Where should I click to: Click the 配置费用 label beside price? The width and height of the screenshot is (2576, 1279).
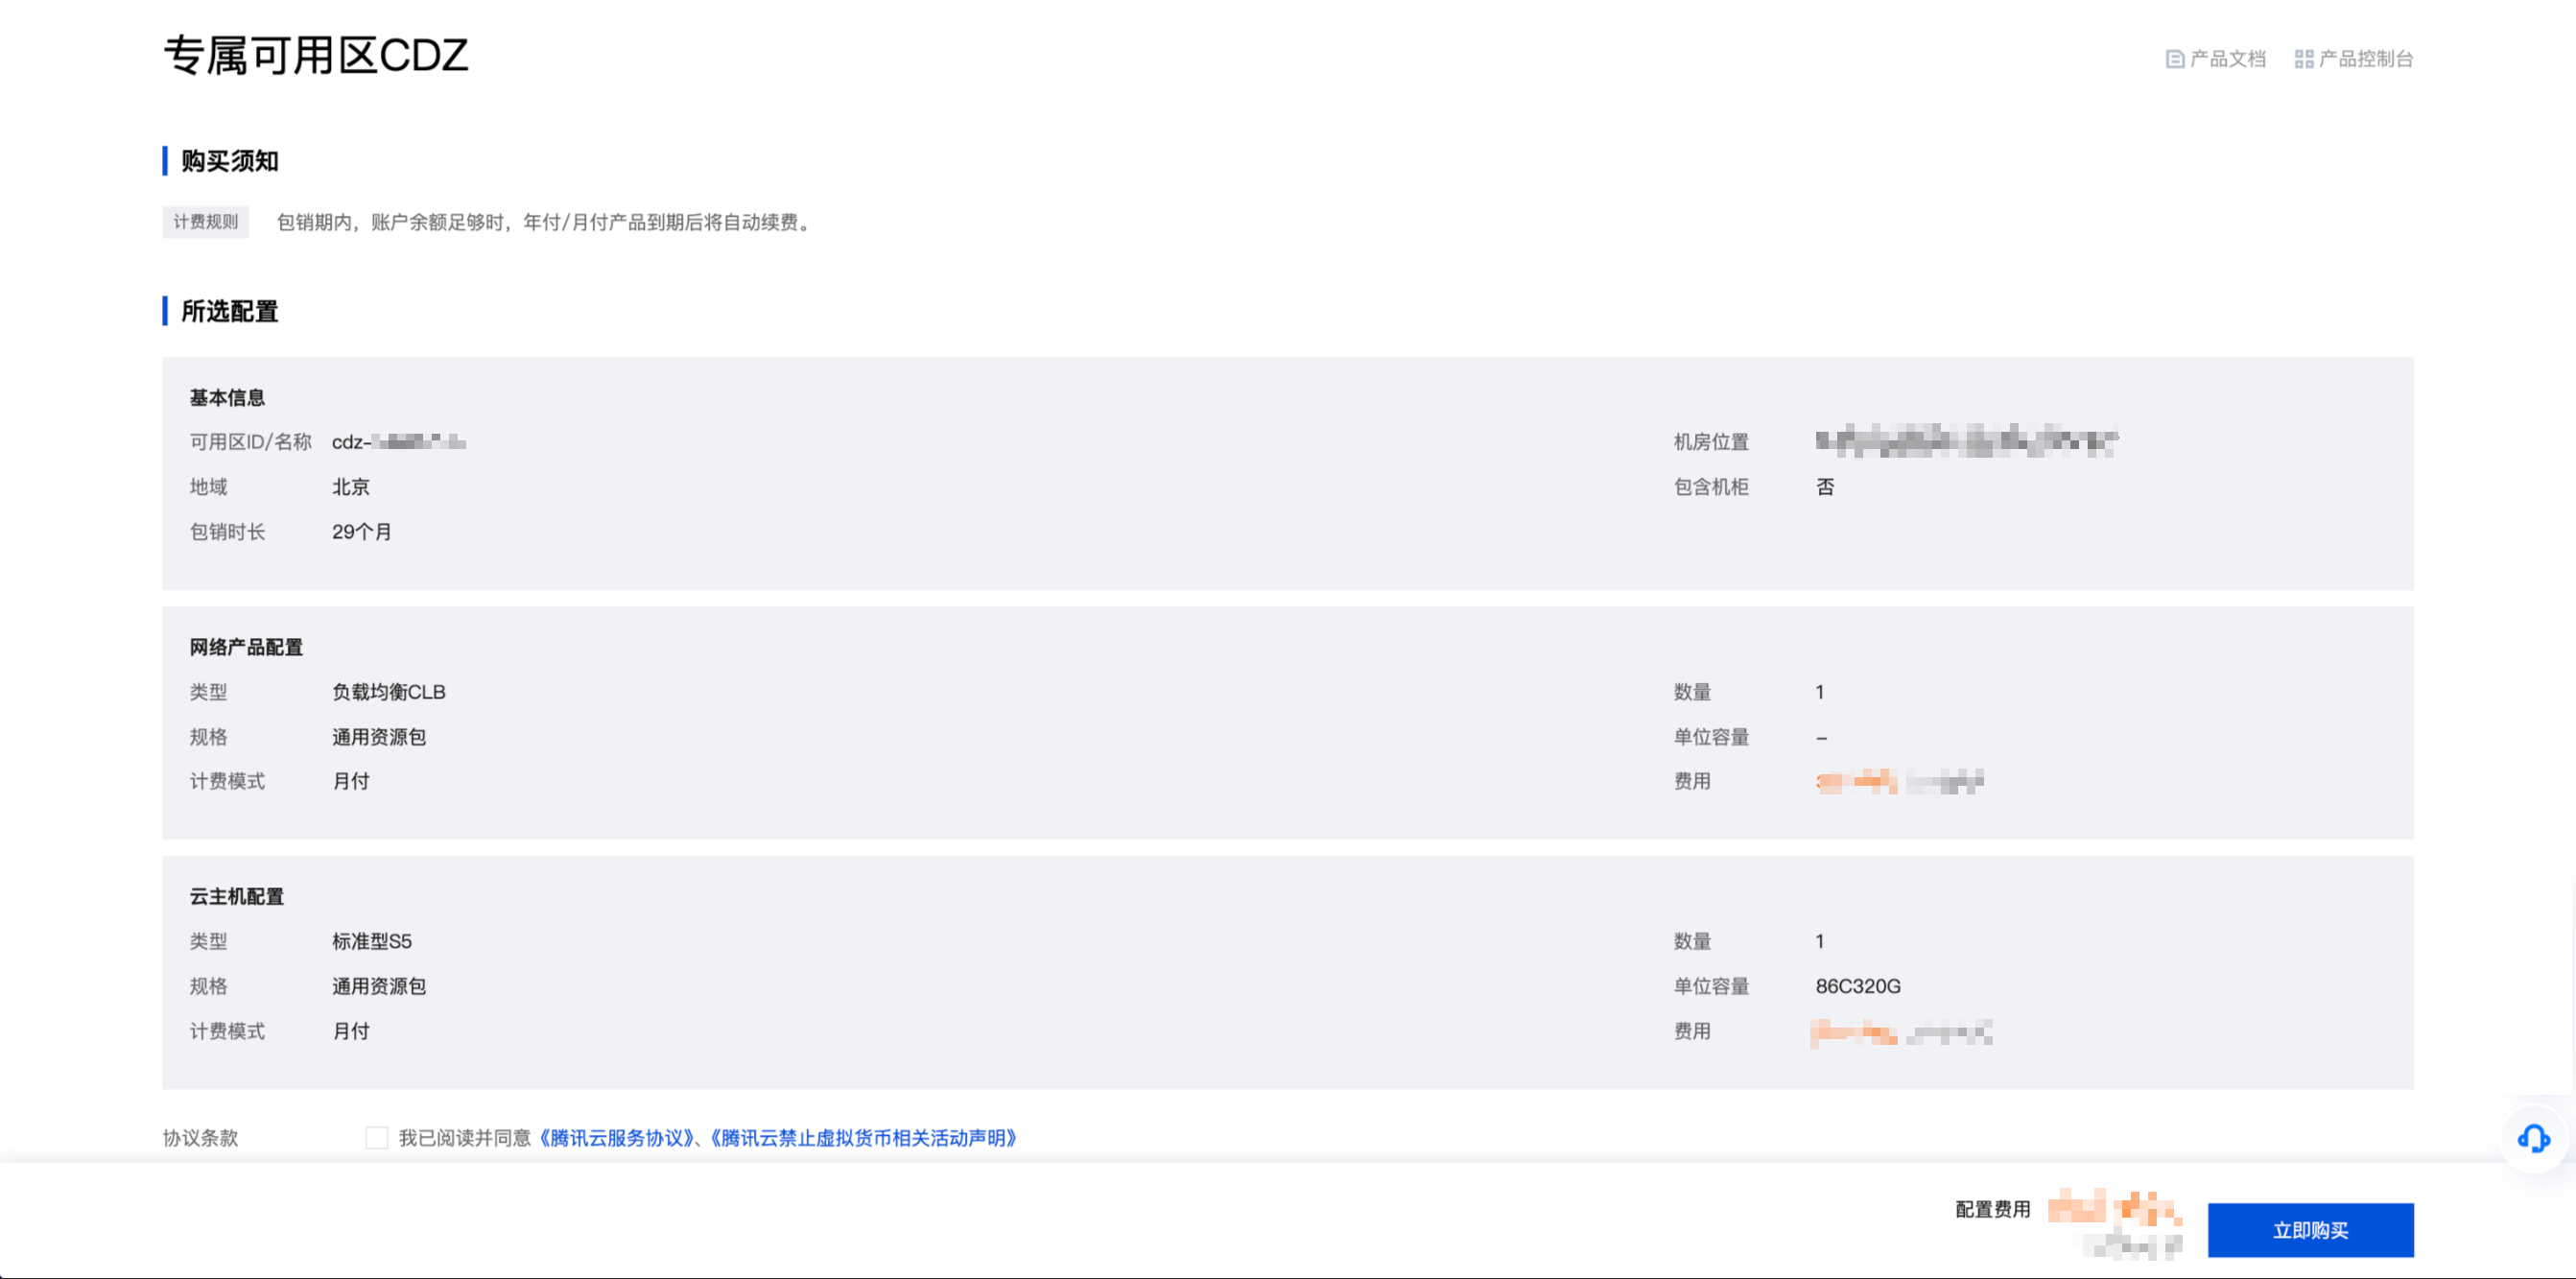[1992, 1209]
